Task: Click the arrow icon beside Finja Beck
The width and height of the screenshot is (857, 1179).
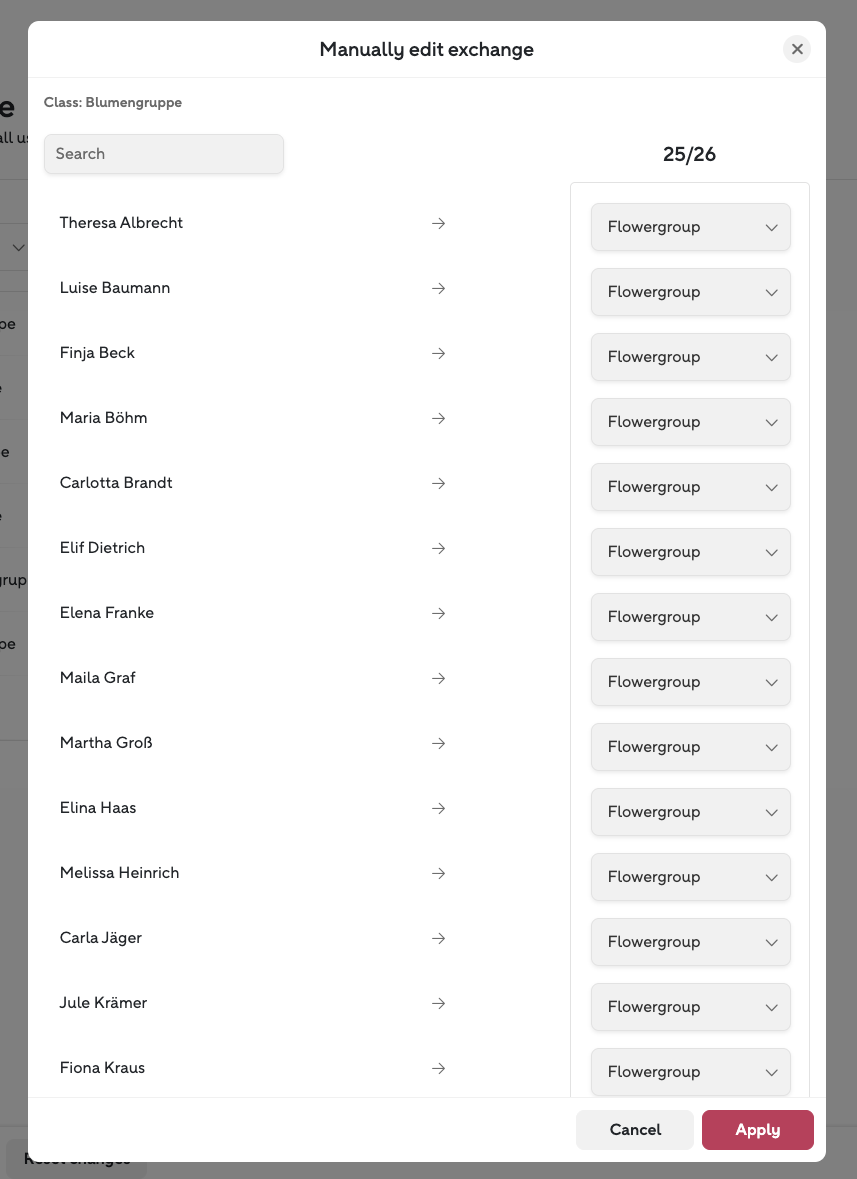Action: pos(438,353)
